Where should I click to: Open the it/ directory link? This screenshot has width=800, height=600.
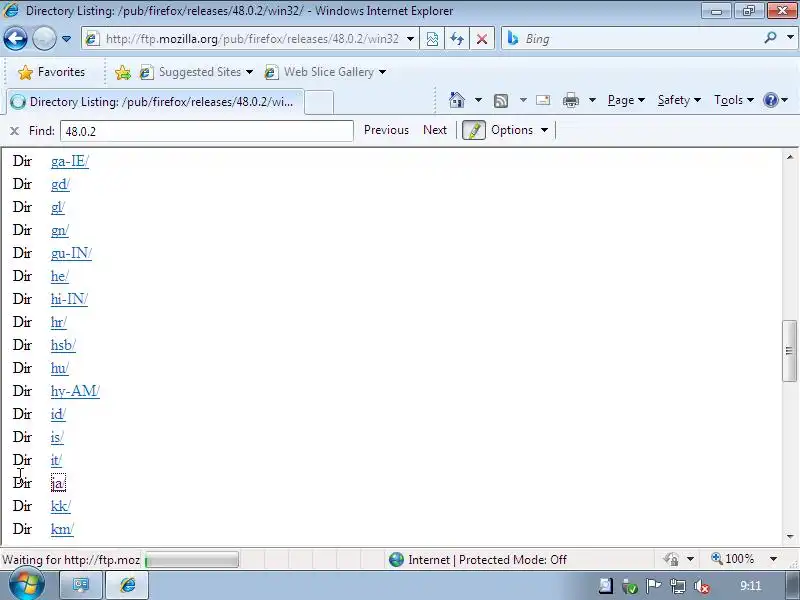click(x=56, y=460)
